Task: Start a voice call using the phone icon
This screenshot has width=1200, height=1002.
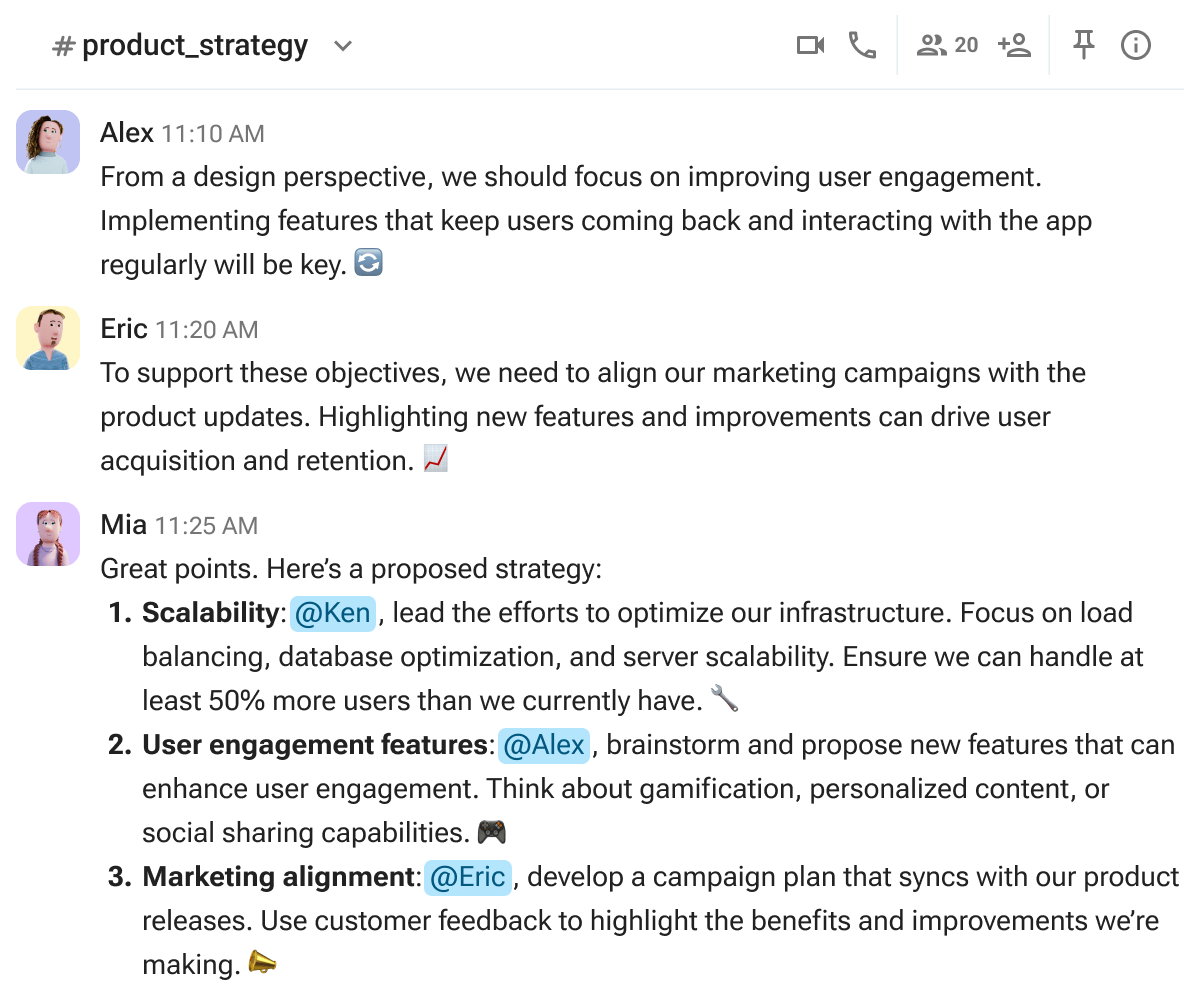Action: [x=862, y=44]
